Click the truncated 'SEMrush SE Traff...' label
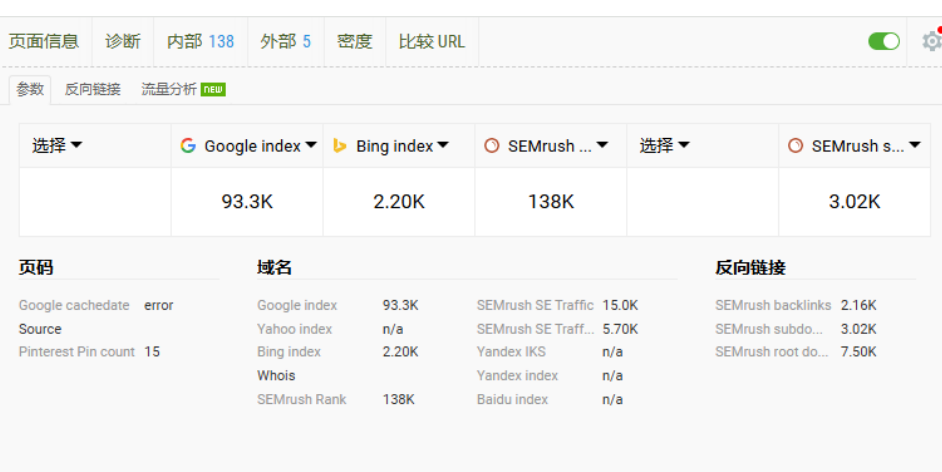The height and width of the screenshot is (472, 942). click(535, 329)
